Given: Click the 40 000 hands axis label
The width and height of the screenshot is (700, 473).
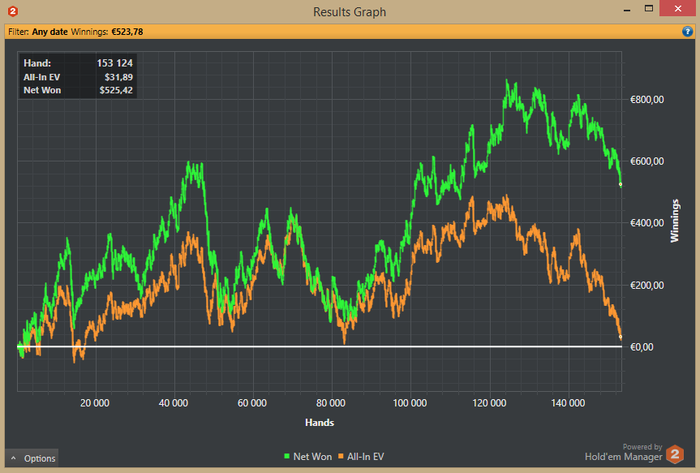Looking at the screenshot, I should pyautogui.click(x=173, y=403).
